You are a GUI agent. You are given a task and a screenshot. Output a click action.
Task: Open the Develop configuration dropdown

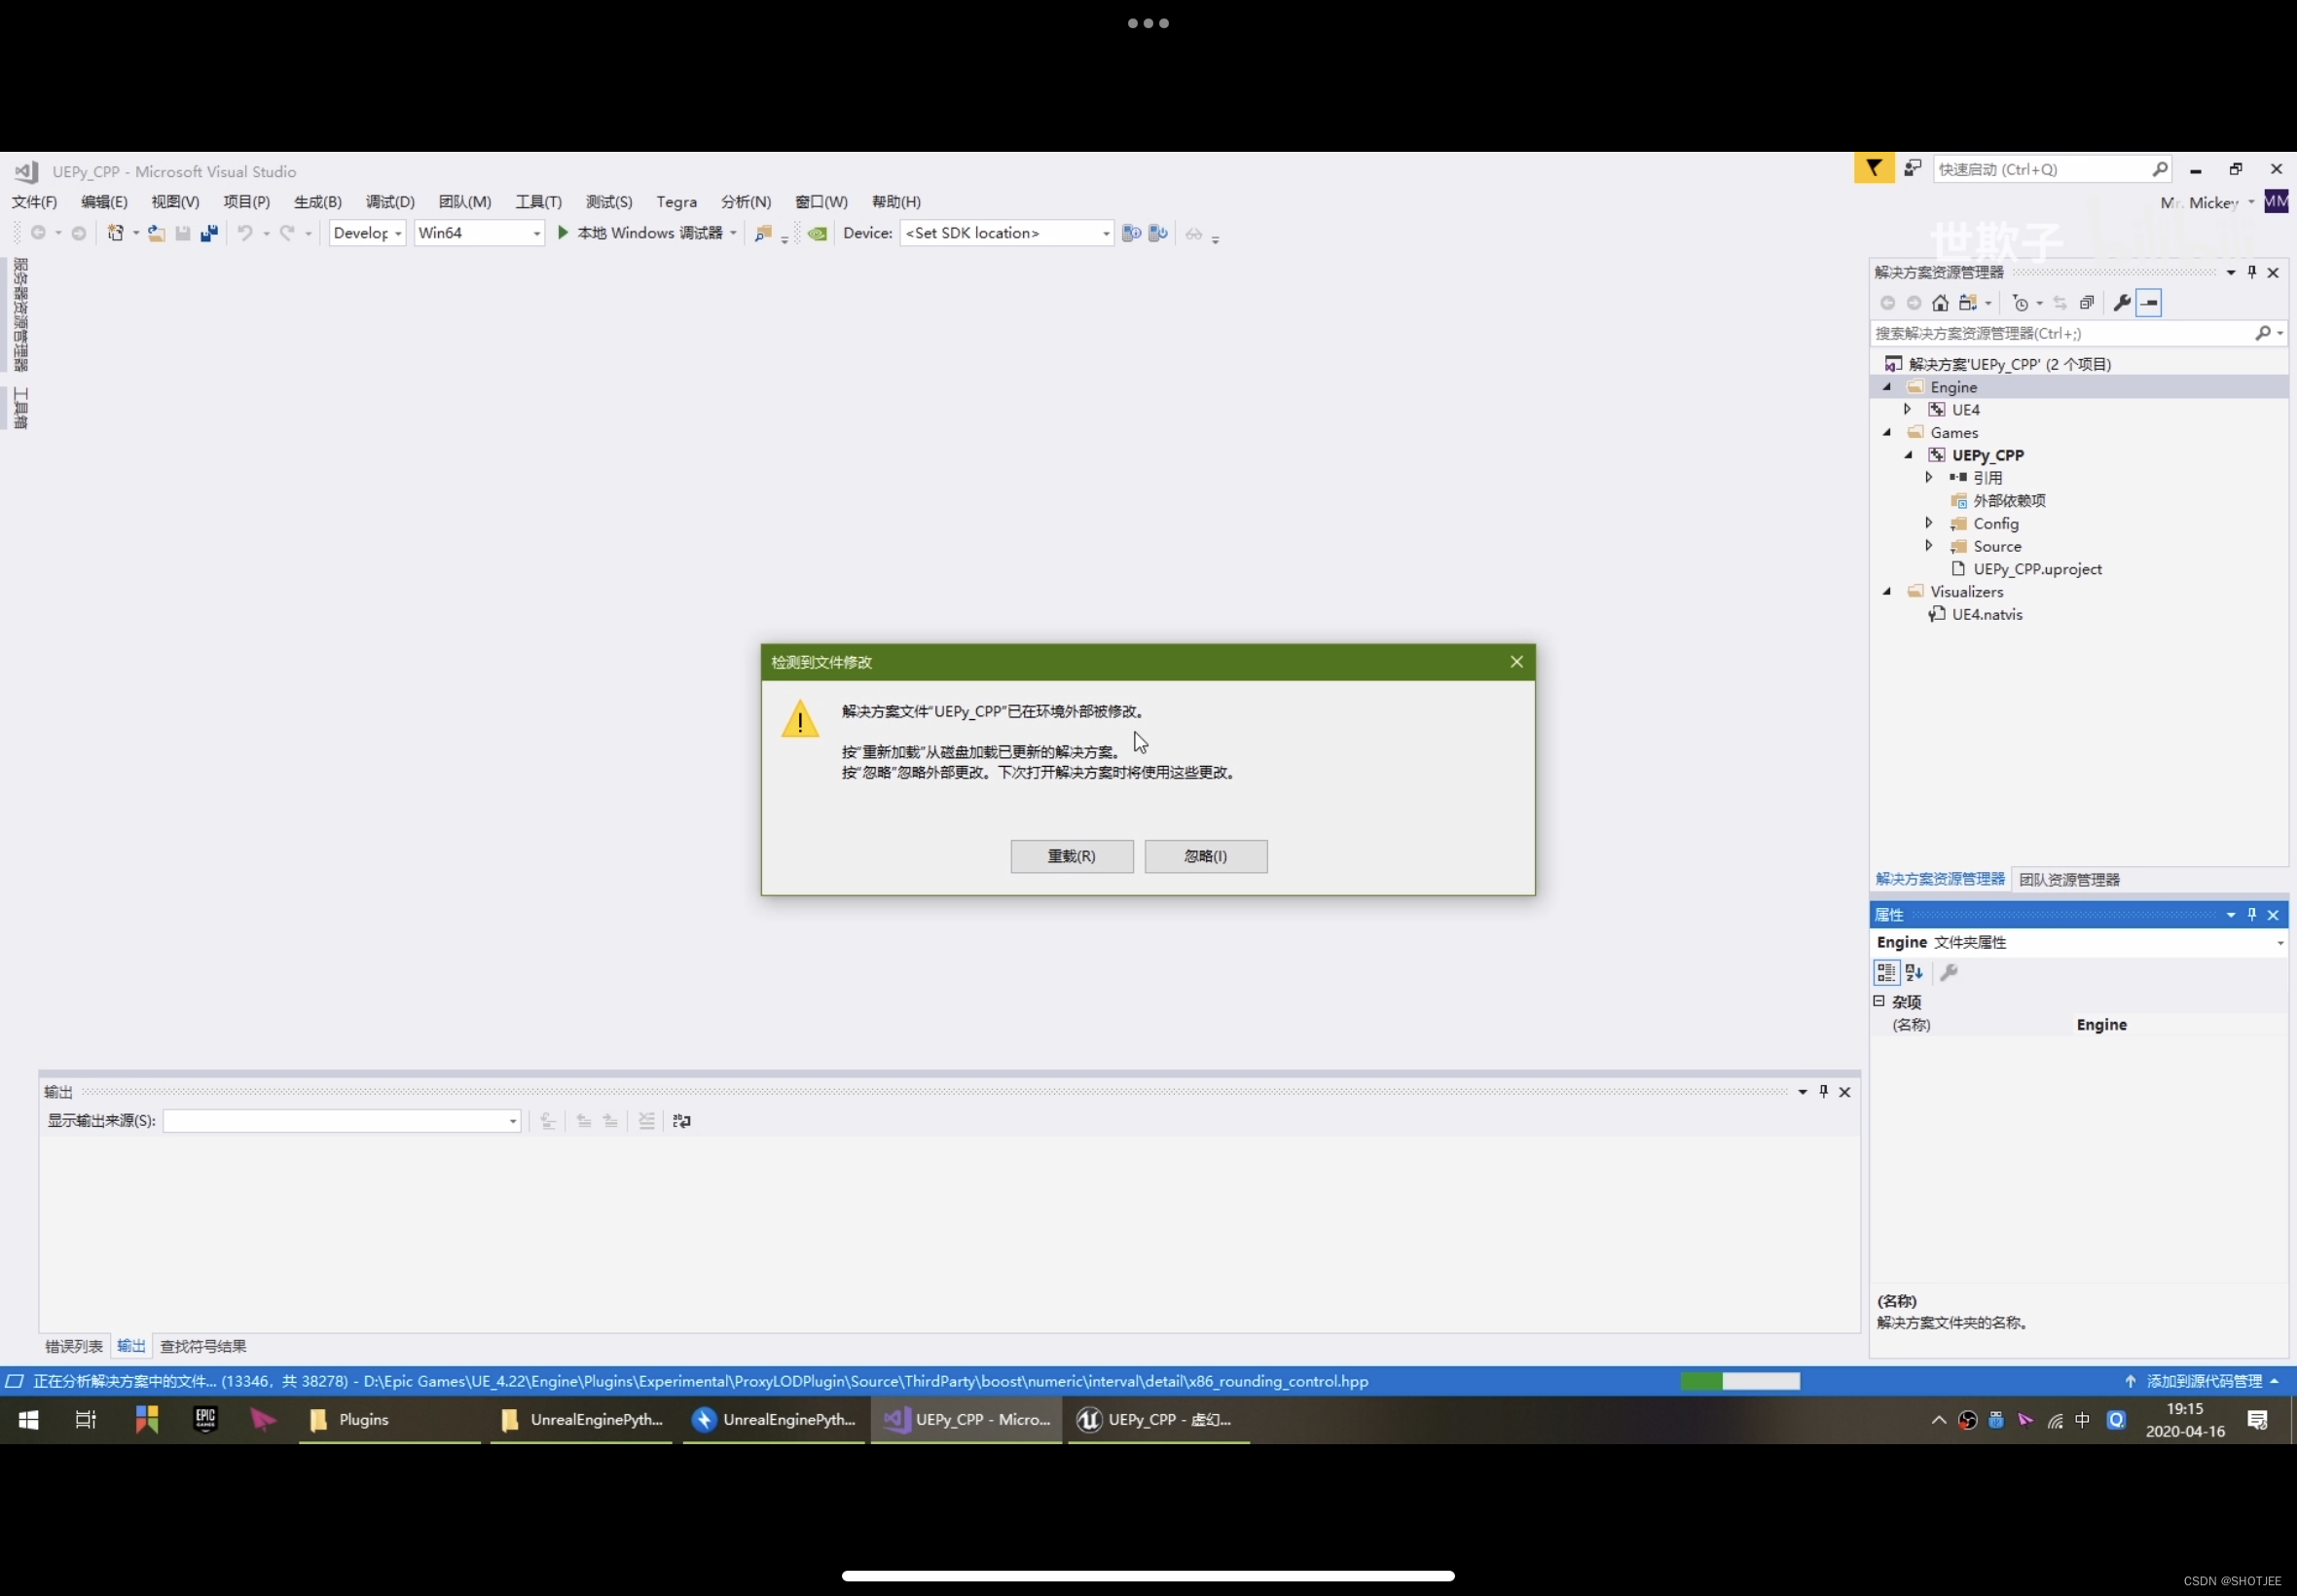pyautogui.click(x=367, y=233)
